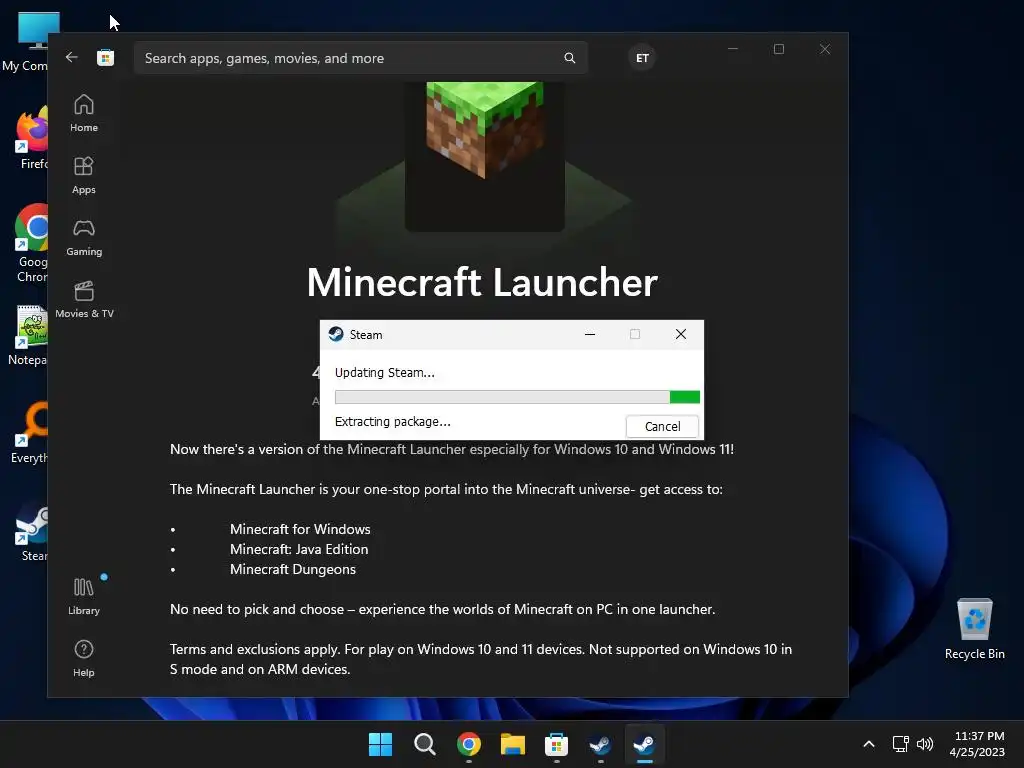Select the Notepad++ desktop shortcut

[29, 336]
